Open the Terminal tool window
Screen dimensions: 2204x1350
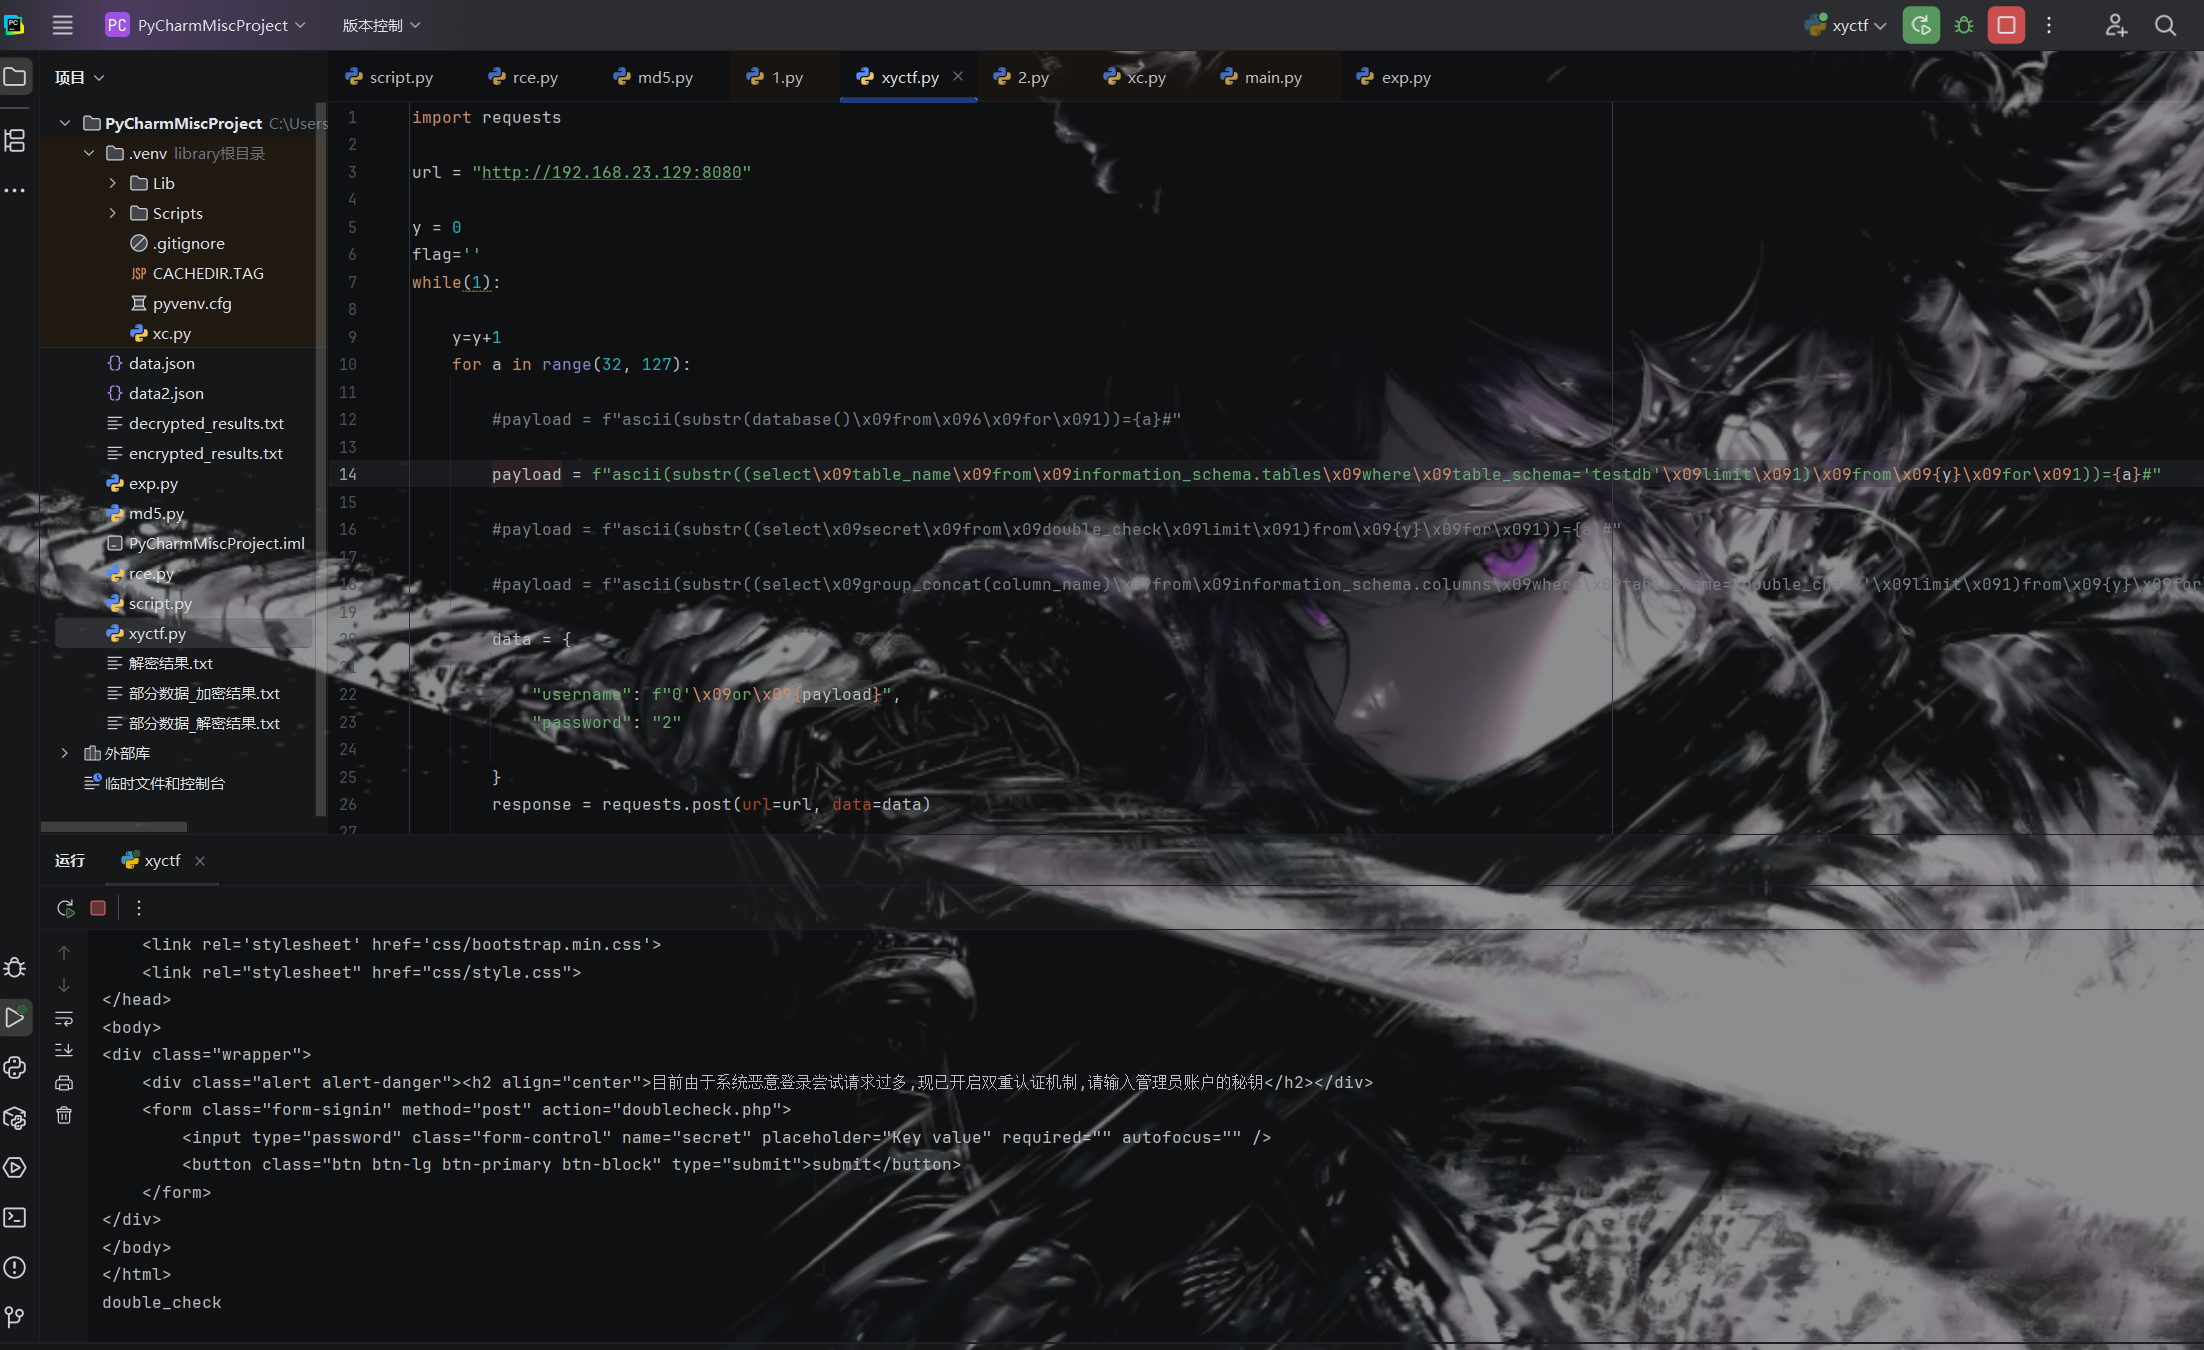(x=15, y=1217)
